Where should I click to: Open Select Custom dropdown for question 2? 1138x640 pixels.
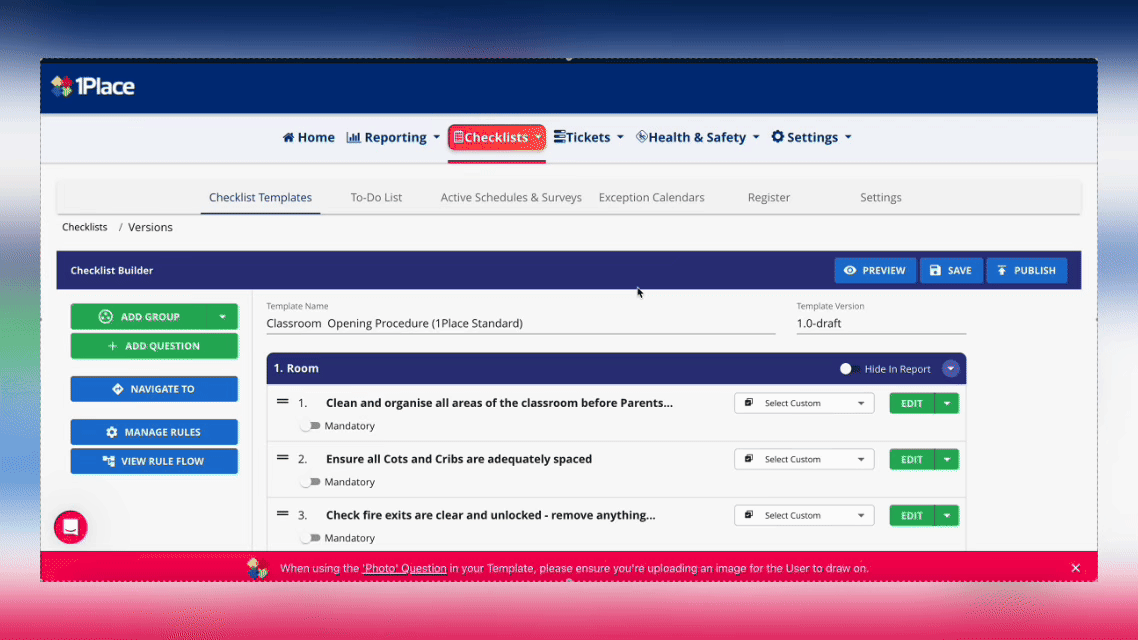tap(804, 459)
